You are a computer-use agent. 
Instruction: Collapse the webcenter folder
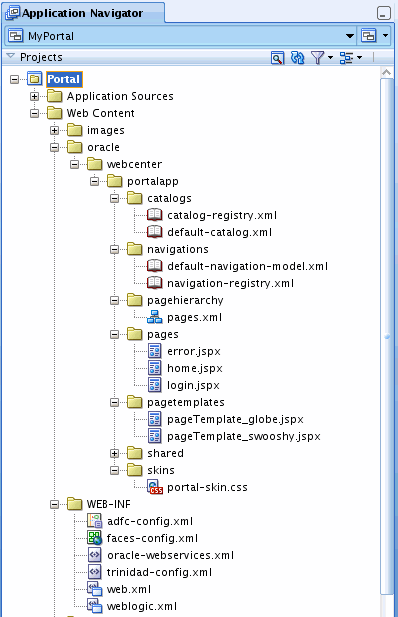(x=75, y=164)
